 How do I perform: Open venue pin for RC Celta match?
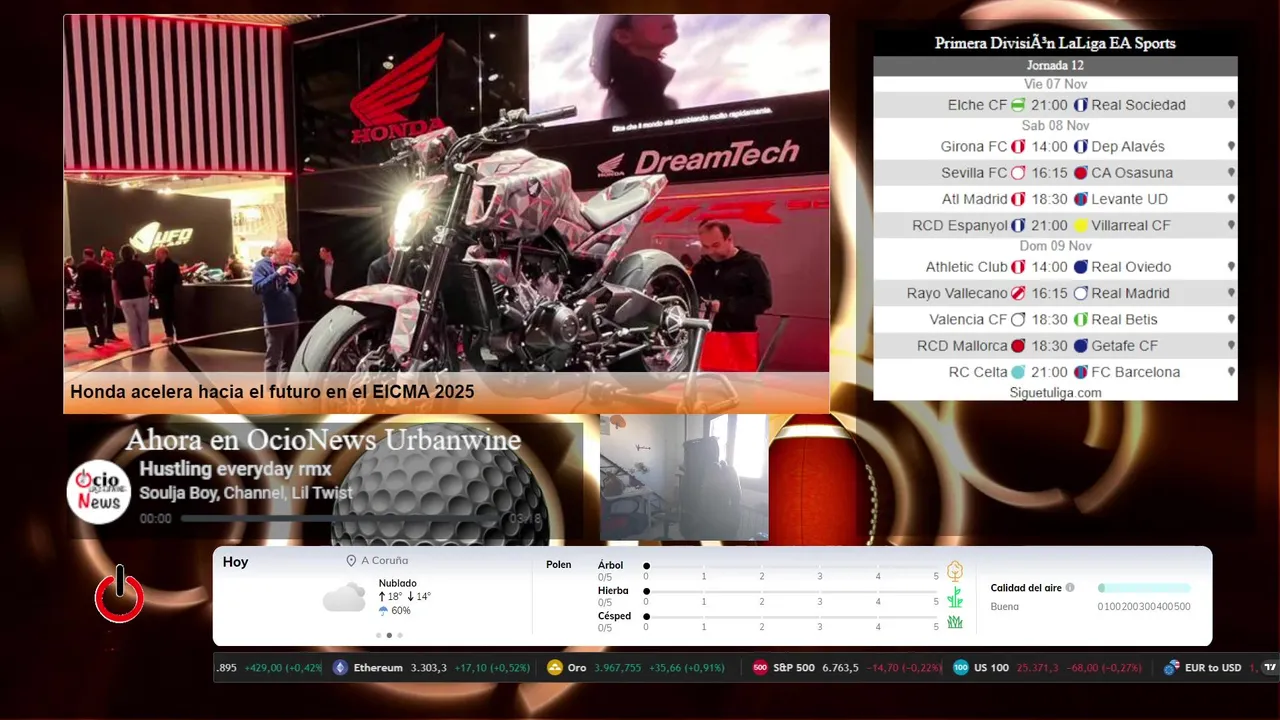1231,372
